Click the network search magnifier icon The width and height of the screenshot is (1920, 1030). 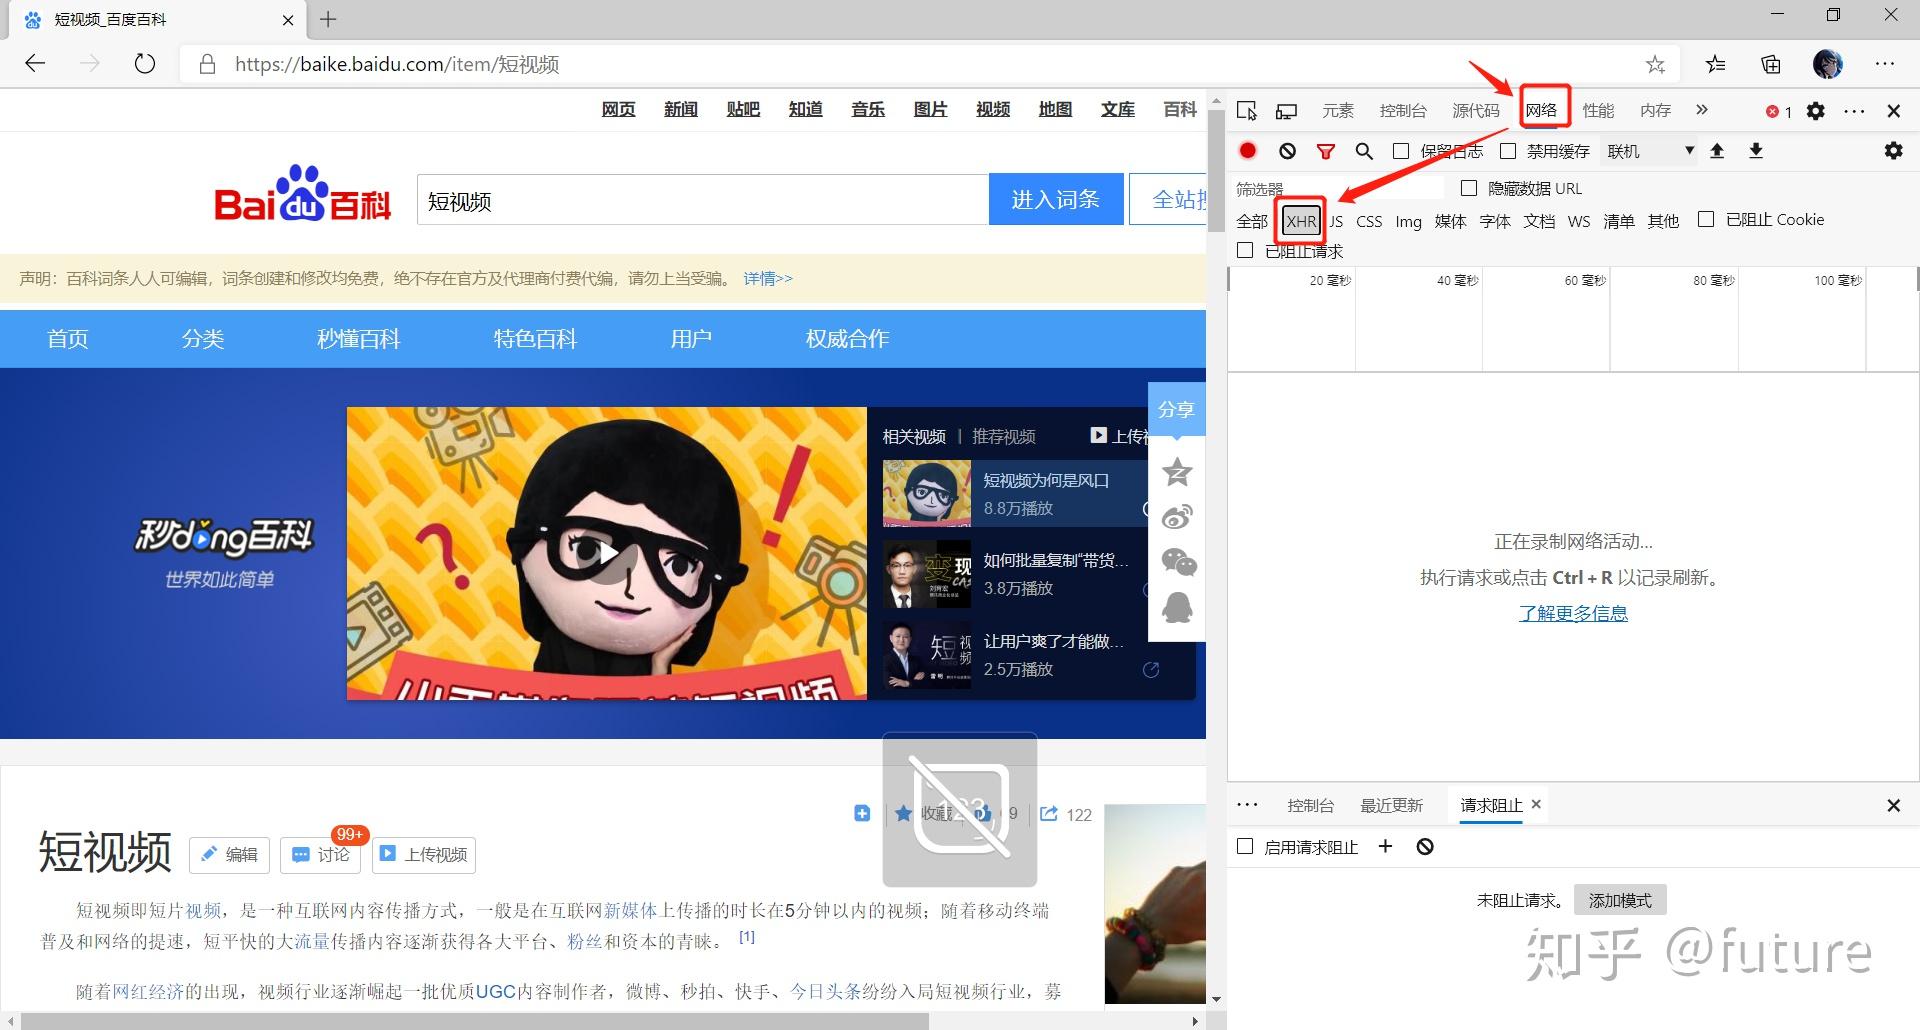click(x=1363, y=151)
